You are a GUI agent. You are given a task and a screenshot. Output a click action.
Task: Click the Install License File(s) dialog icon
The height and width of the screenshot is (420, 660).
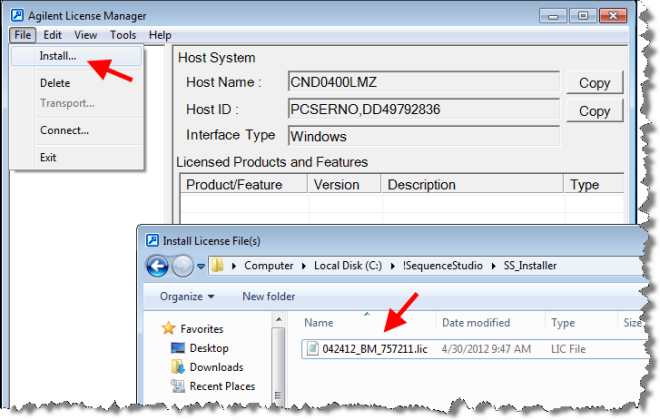152,240
